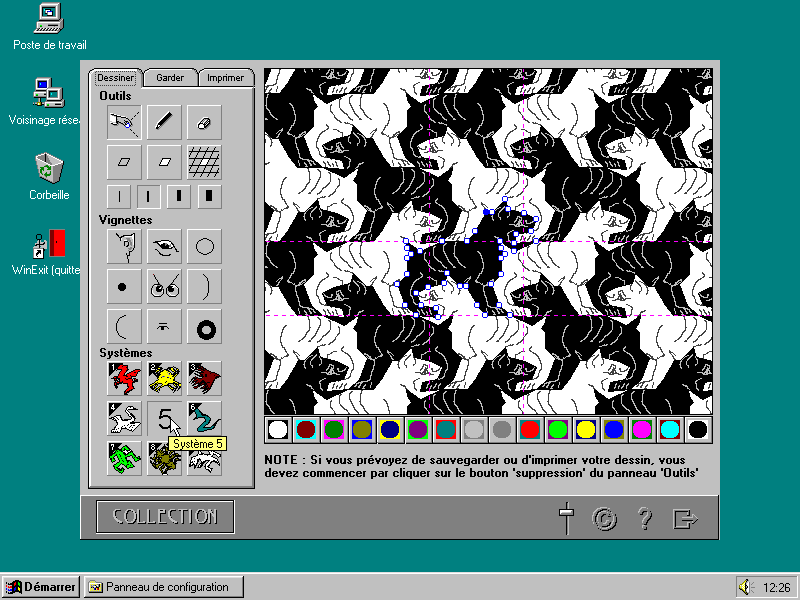Image resolution: width=800 pixels, height=600 pixels.
Task: Pick the small black dot vignette
Action: pyautogui.click(x=124, y=287)
